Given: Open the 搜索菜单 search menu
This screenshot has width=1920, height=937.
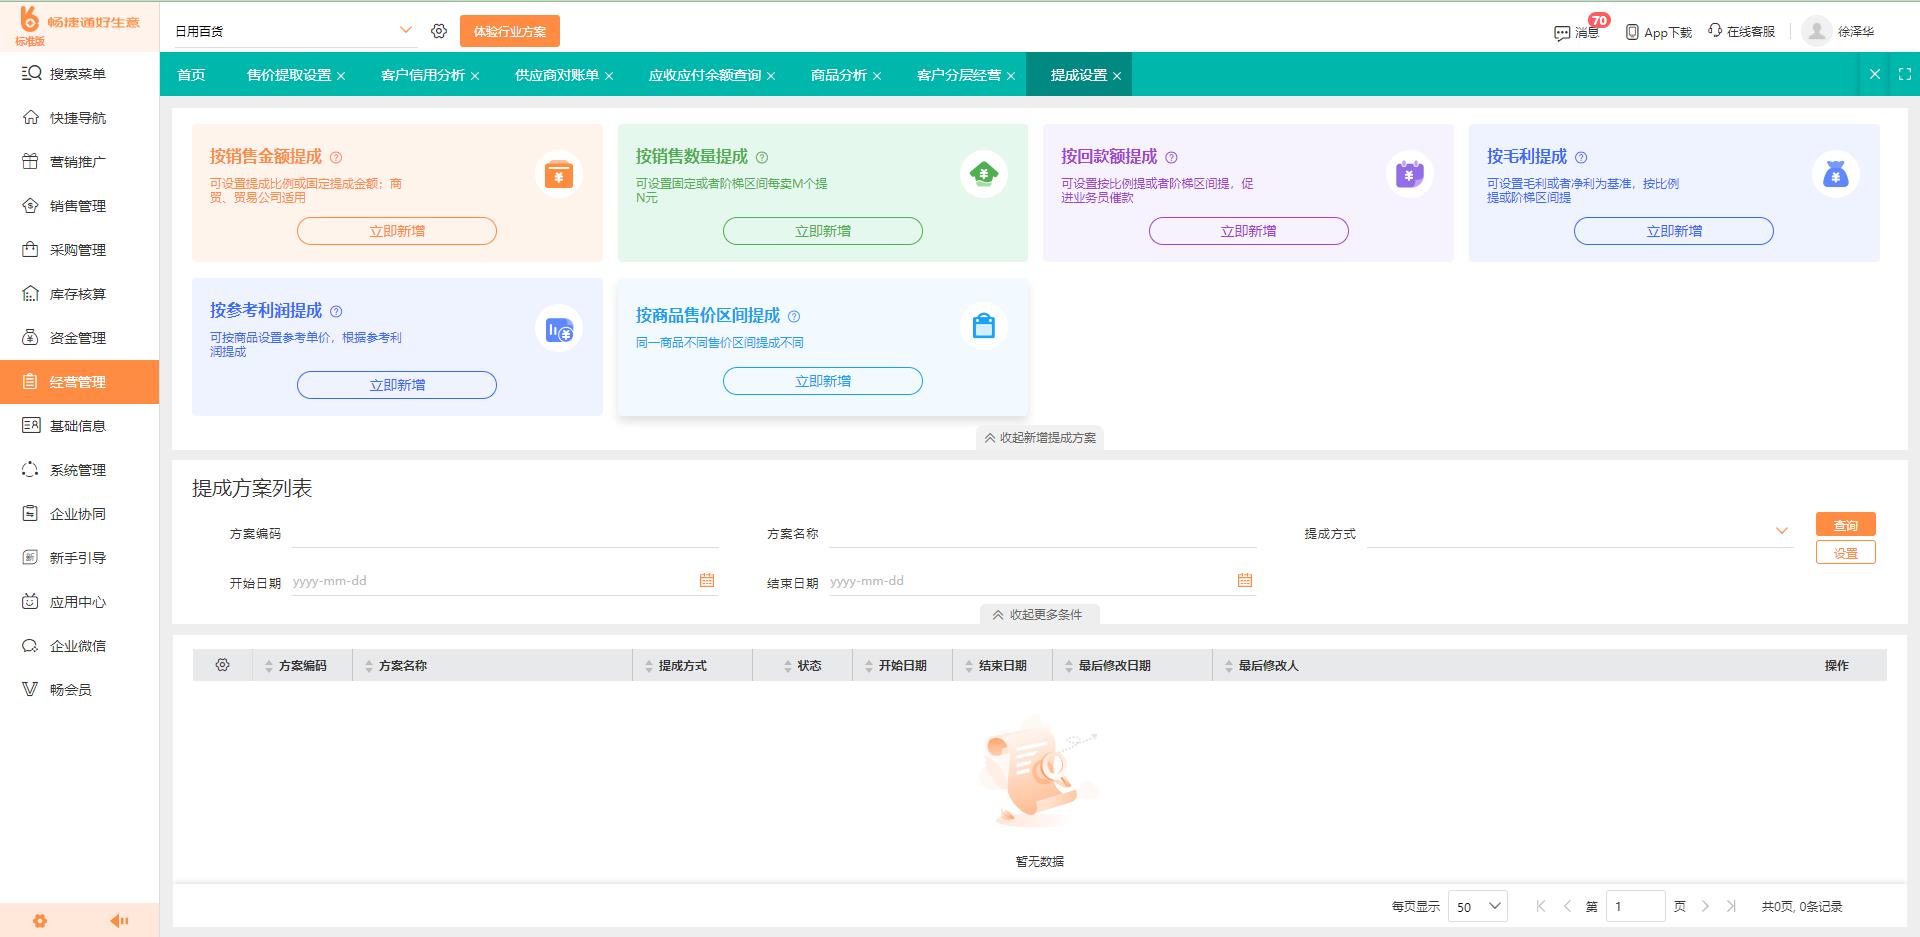Looking at the screenshot, I should coord(30,73).
